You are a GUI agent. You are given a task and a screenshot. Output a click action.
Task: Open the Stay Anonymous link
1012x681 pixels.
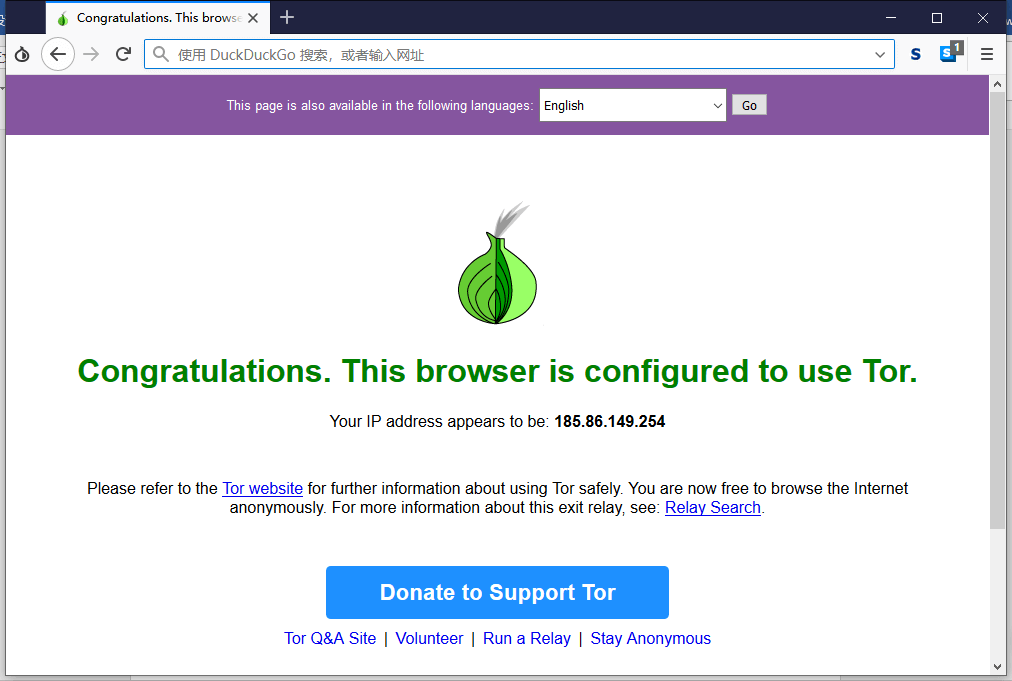tap(651, 638)
